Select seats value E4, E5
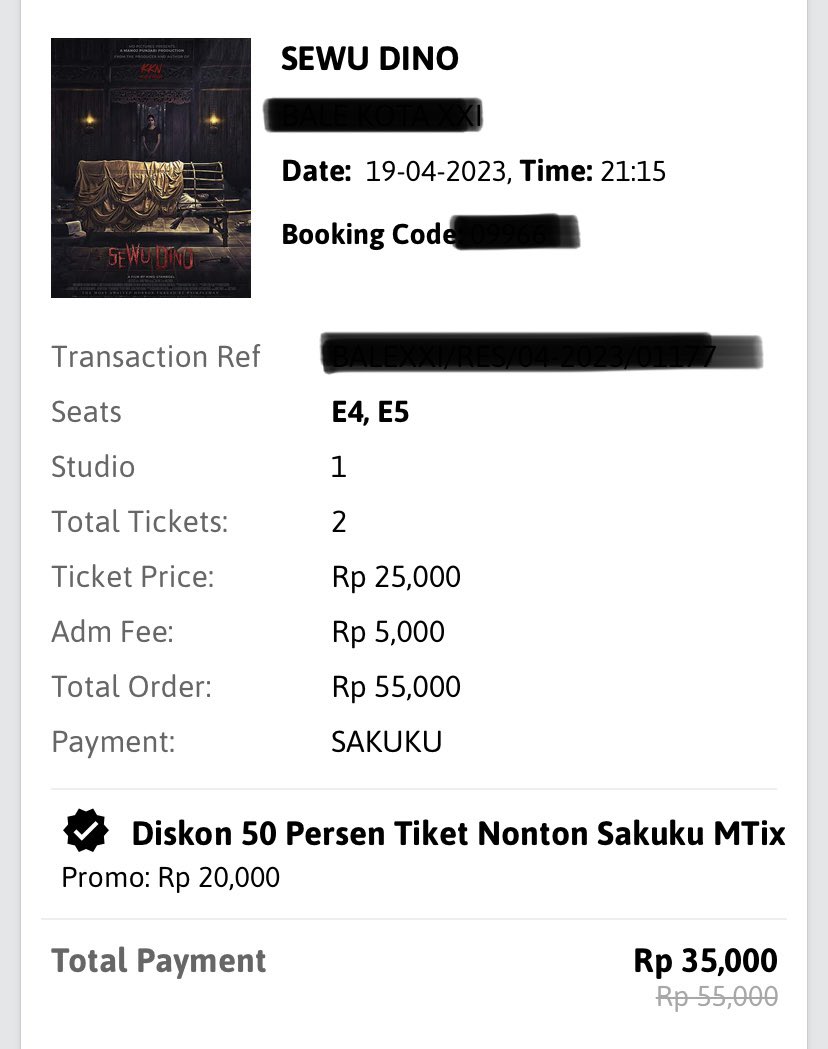This screenshot has height=1049, width=828. [370, 412]
